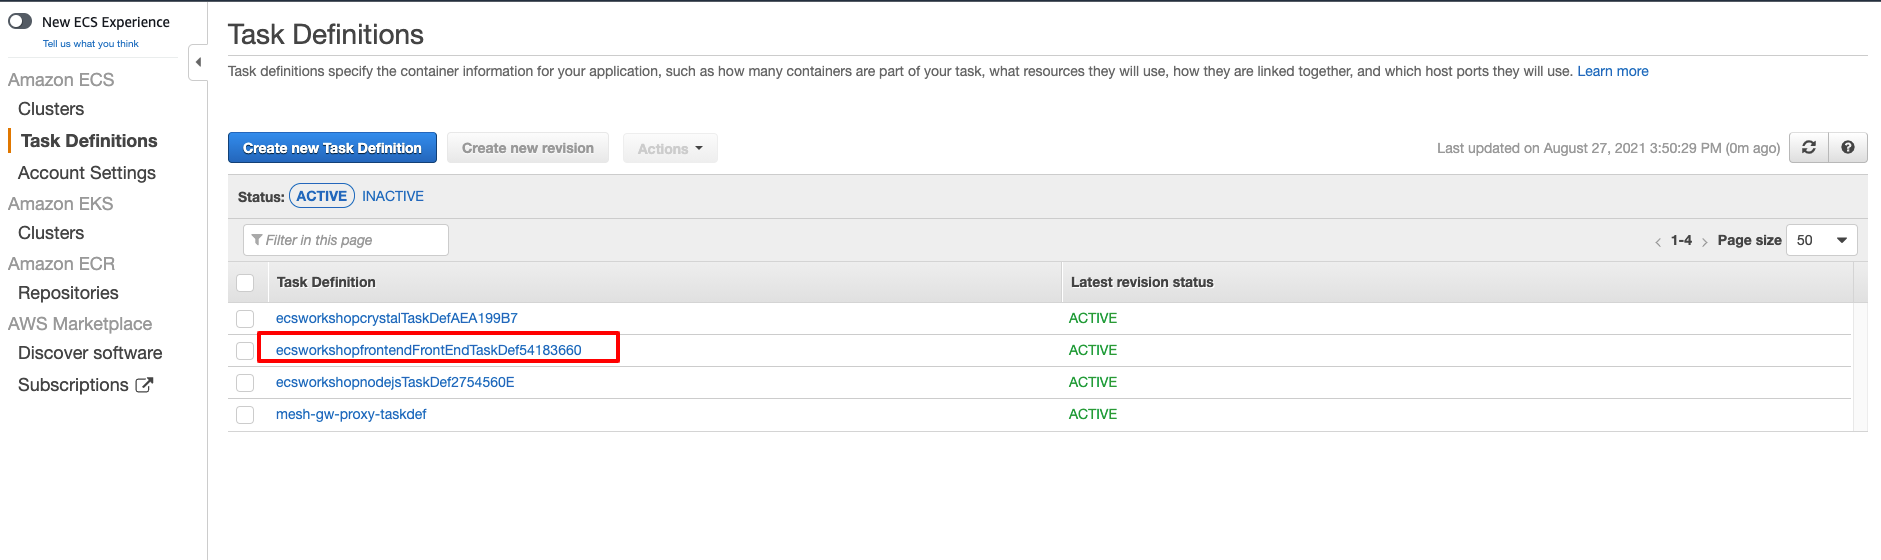Check ecsworkshopfrontendFrontEndTaskDef54183660 row checkbox
This screenshot has height=560, width=1881.
tap(245, 351)
